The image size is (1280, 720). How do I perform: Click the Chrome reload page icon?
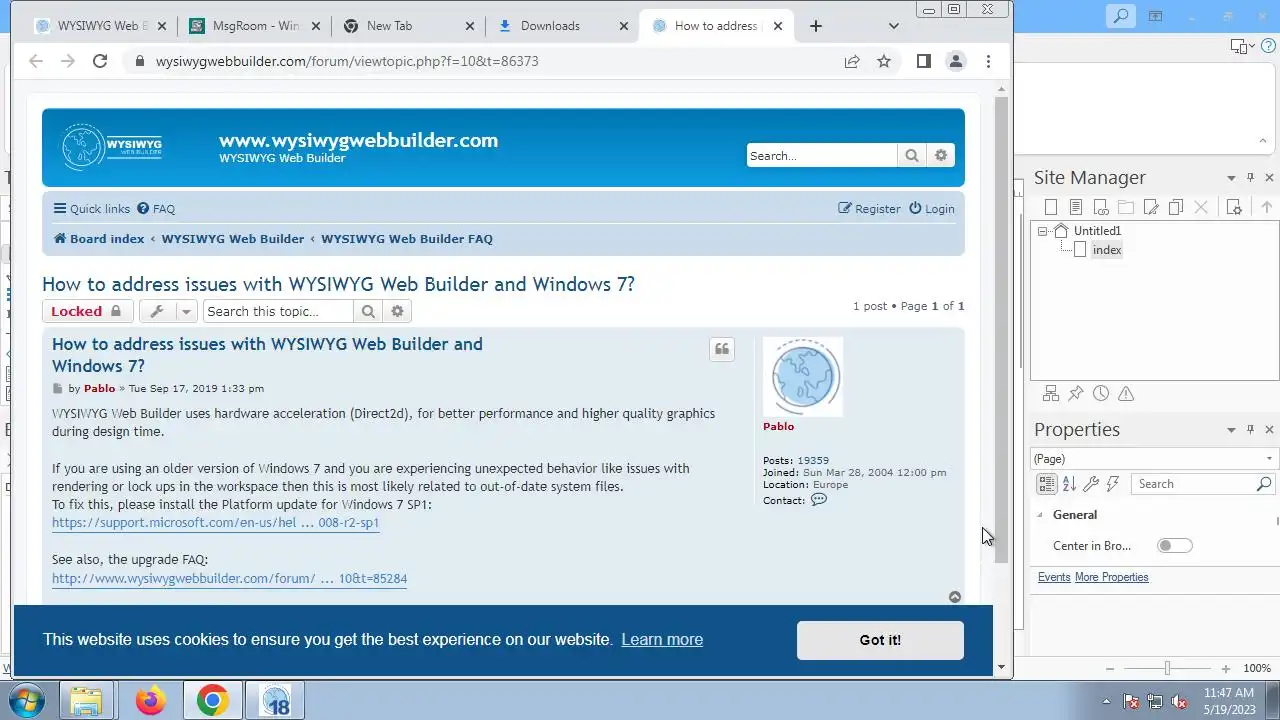click(100, 61)
